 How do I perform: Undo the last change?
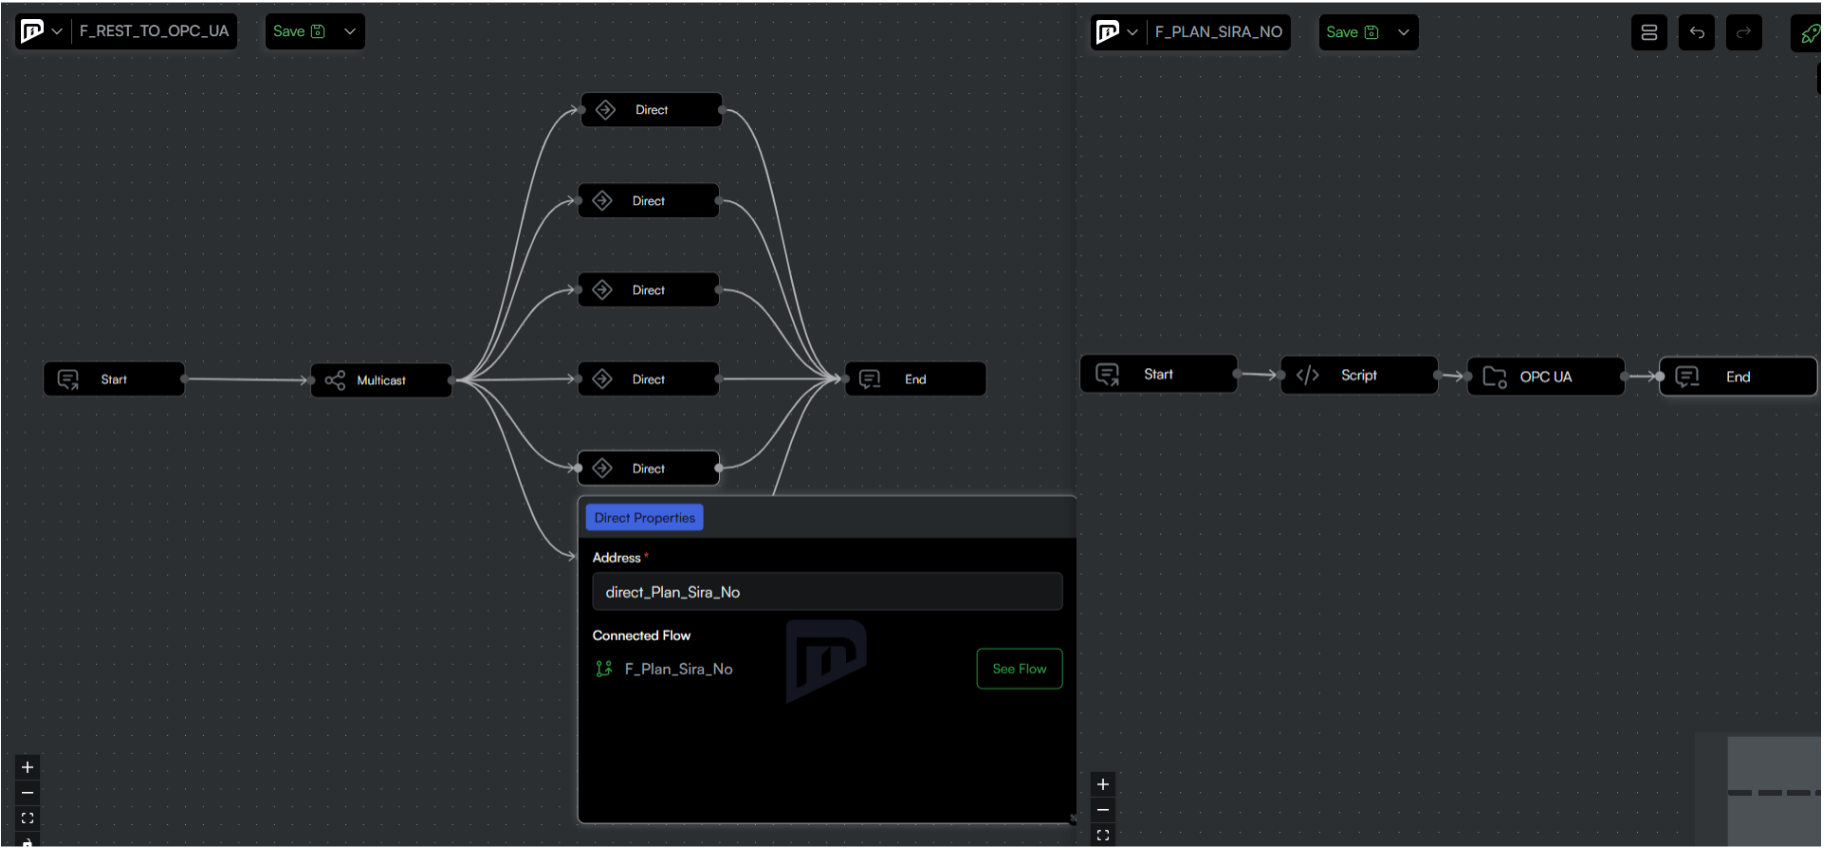point(1697,33)
